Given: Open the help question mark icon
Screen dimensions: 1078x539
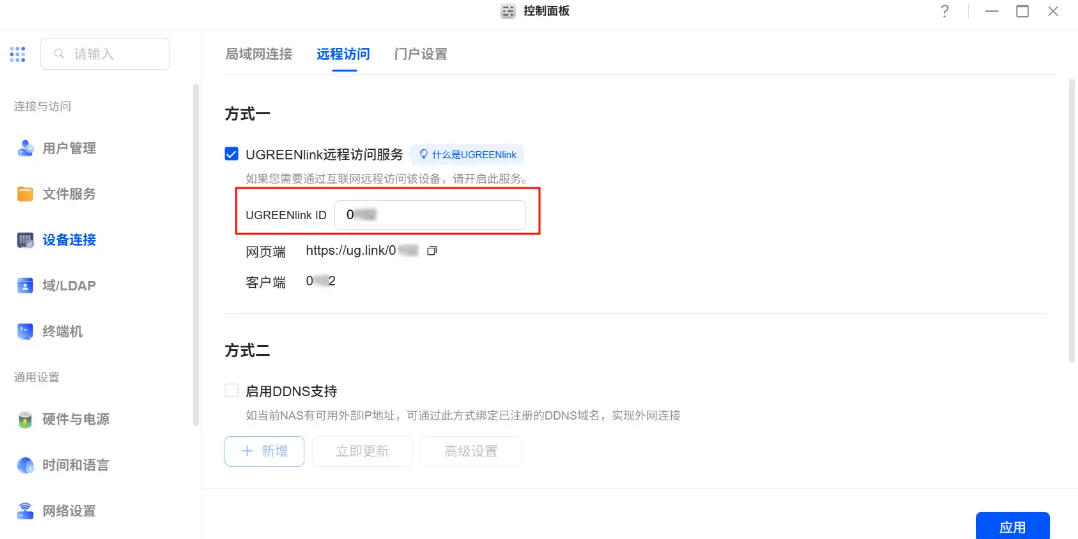Looking at the screenshot, I should point(944,11).
